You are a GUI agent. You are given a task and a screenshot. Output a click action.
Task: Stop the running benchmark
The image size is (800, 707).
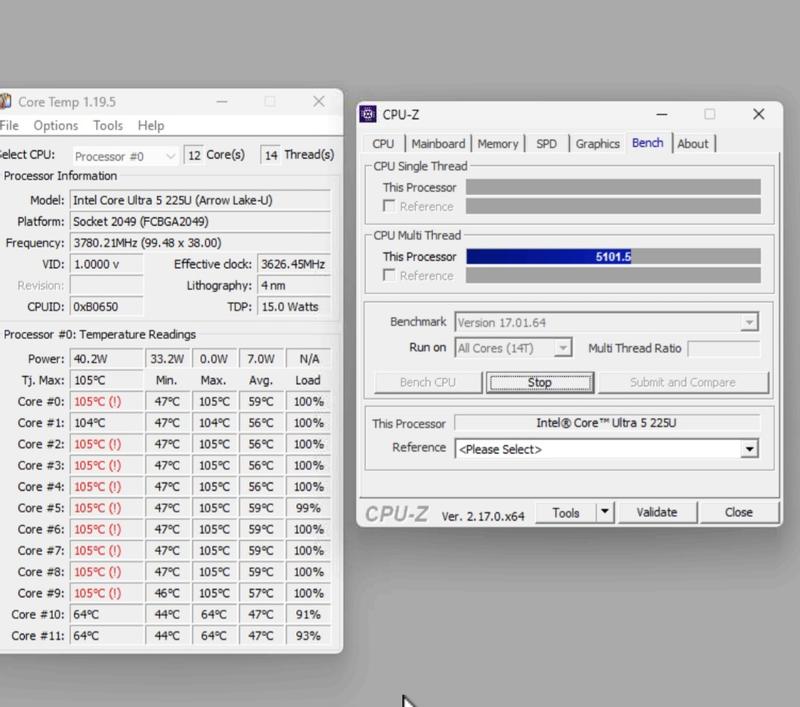[x=539, y=382]
